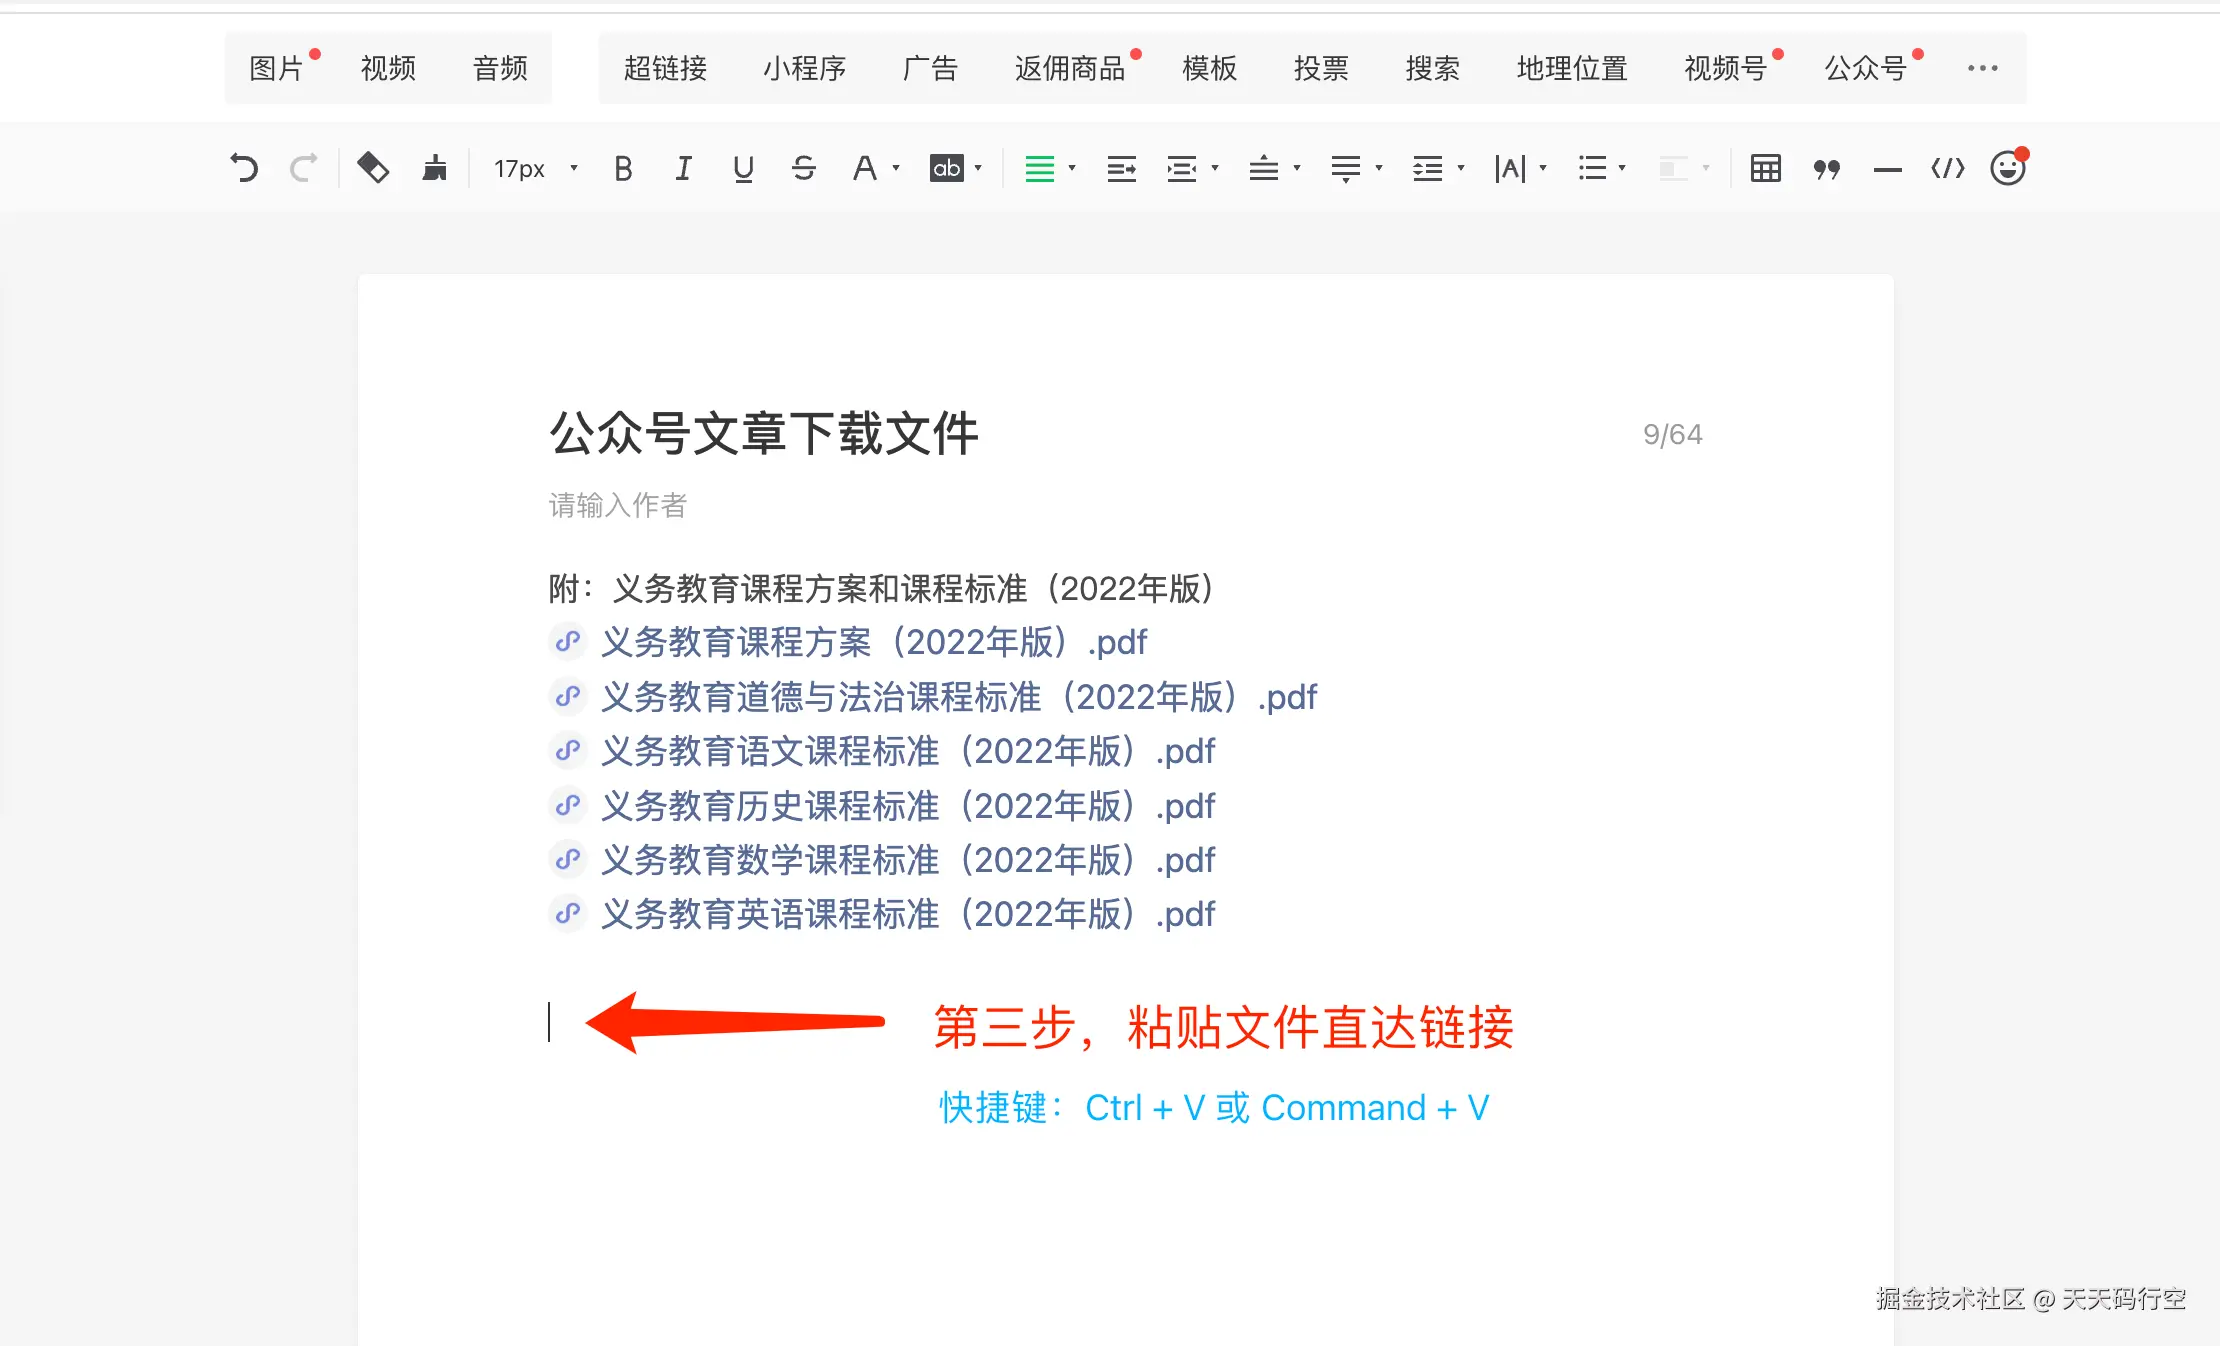Choose 小程序 from the insert bar
The height and width of the screenshot is (1346, 2220).
point(804,68)
